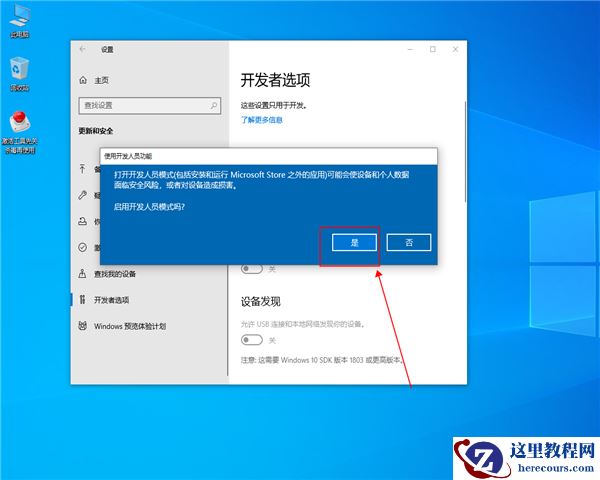600x480 pixels.
Task: Toggle the 设备发现 USB switch
Action: [x=251, y=340]
